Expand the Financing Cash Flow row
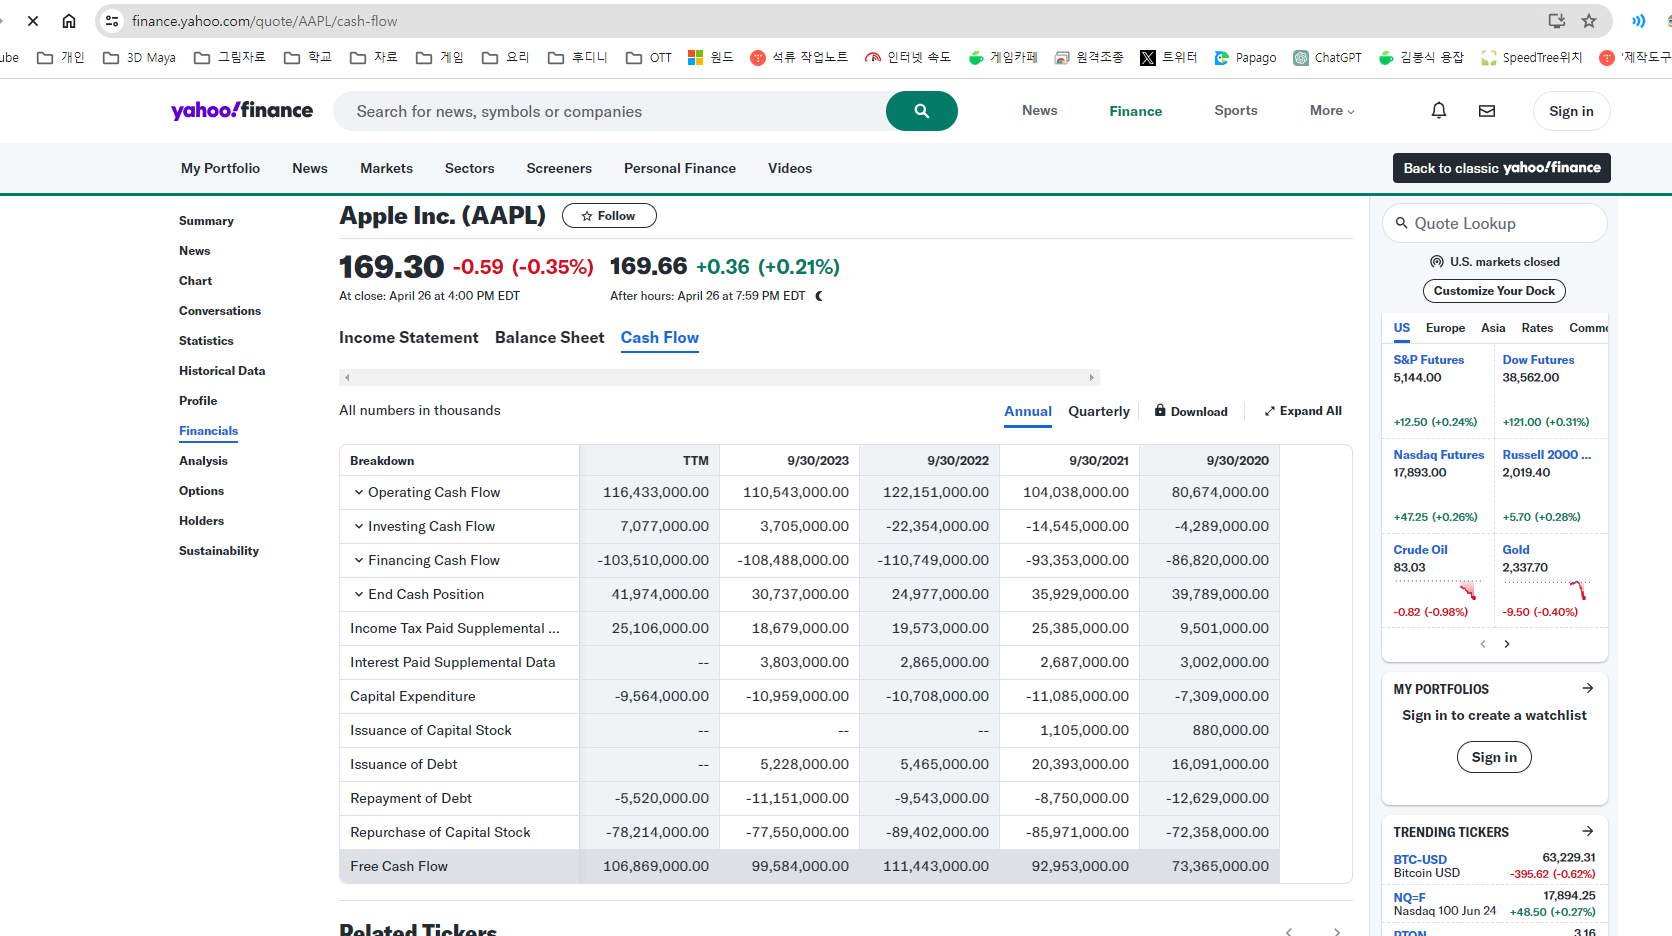1672x936 pixels. click(359, 560)
